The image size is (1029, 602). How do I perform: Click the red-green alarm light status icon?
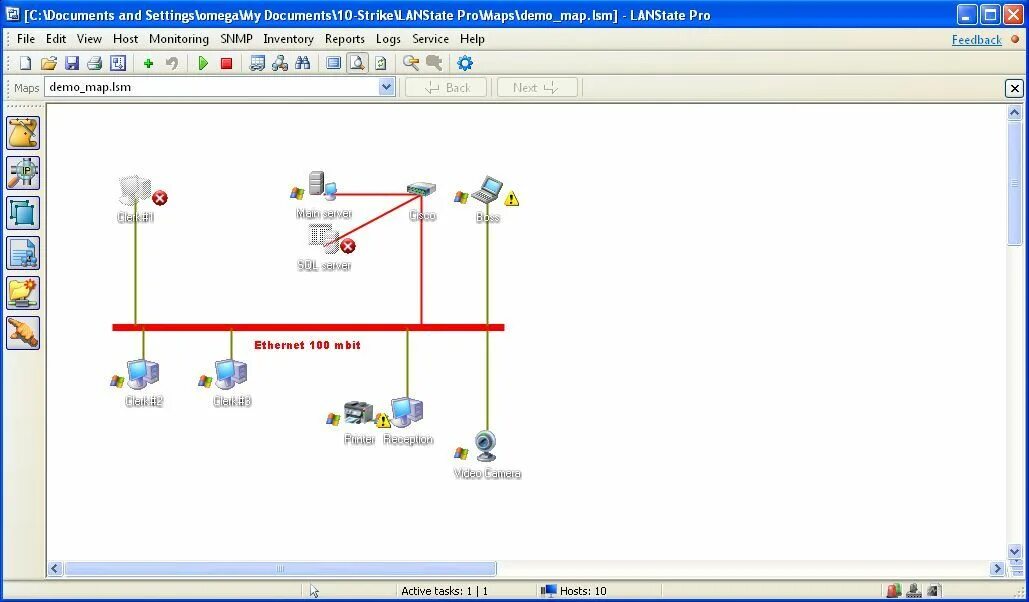(893, 591)
